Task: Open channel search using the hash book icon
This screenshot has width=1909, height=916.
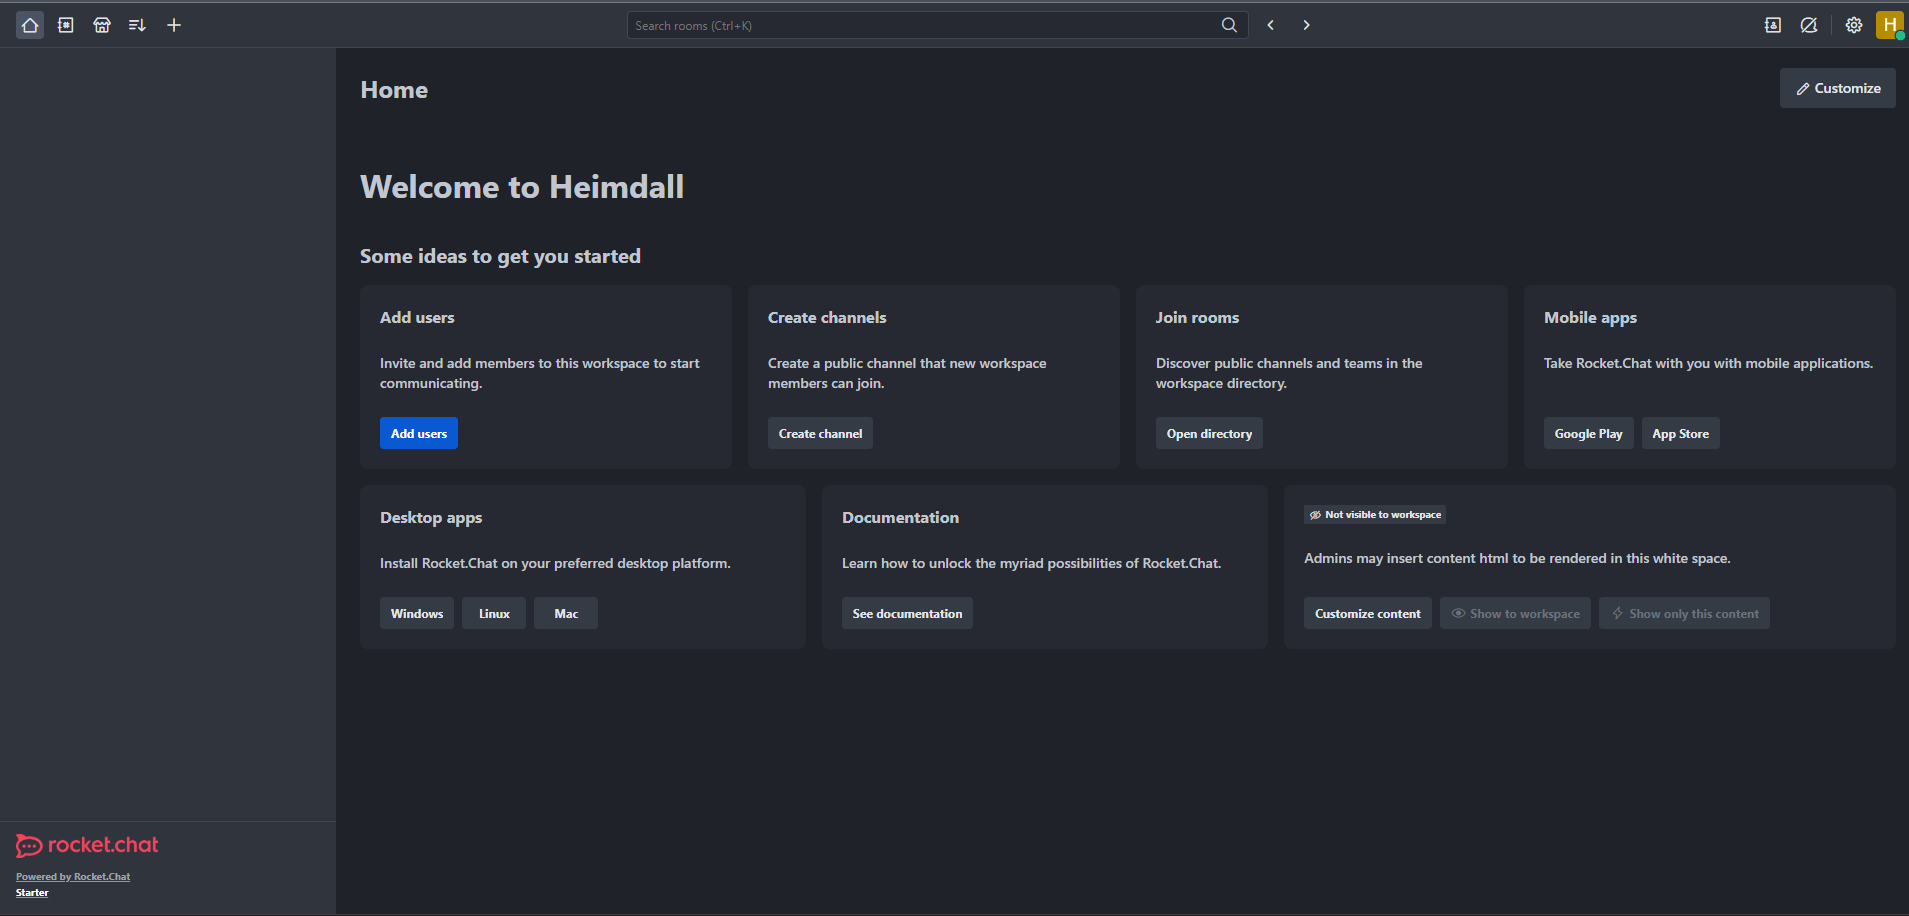Action: [65, 24]
